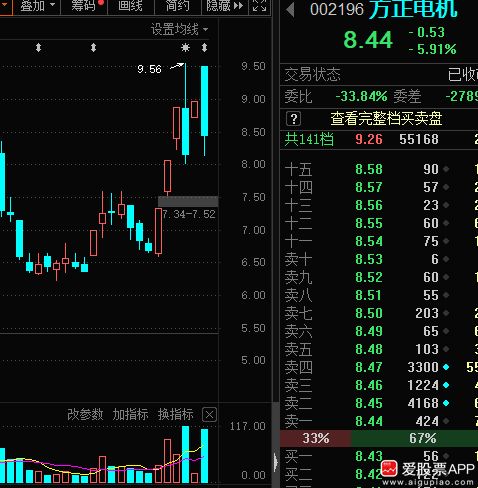Toggle the 简约 simplified view mode
The image size is (478, 488).
[x=178, y=6]
